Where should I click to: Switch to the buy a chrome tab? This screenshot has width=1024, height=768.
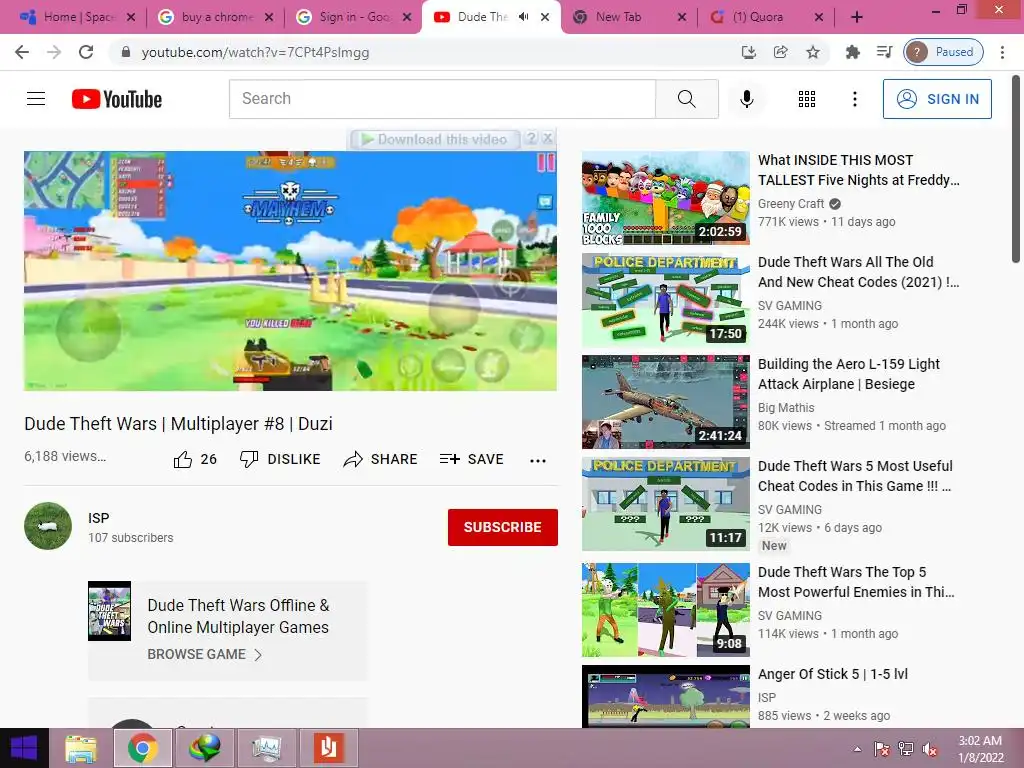pyautogui.click(x=216, y=17)
